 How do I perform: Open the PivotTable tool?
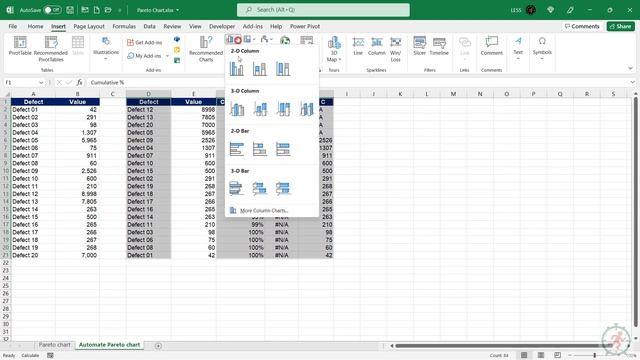coord(20,45)
